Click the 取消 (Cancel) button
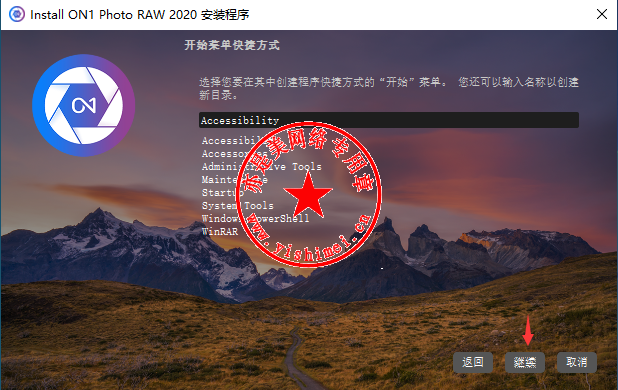 (x=577, y=362)
